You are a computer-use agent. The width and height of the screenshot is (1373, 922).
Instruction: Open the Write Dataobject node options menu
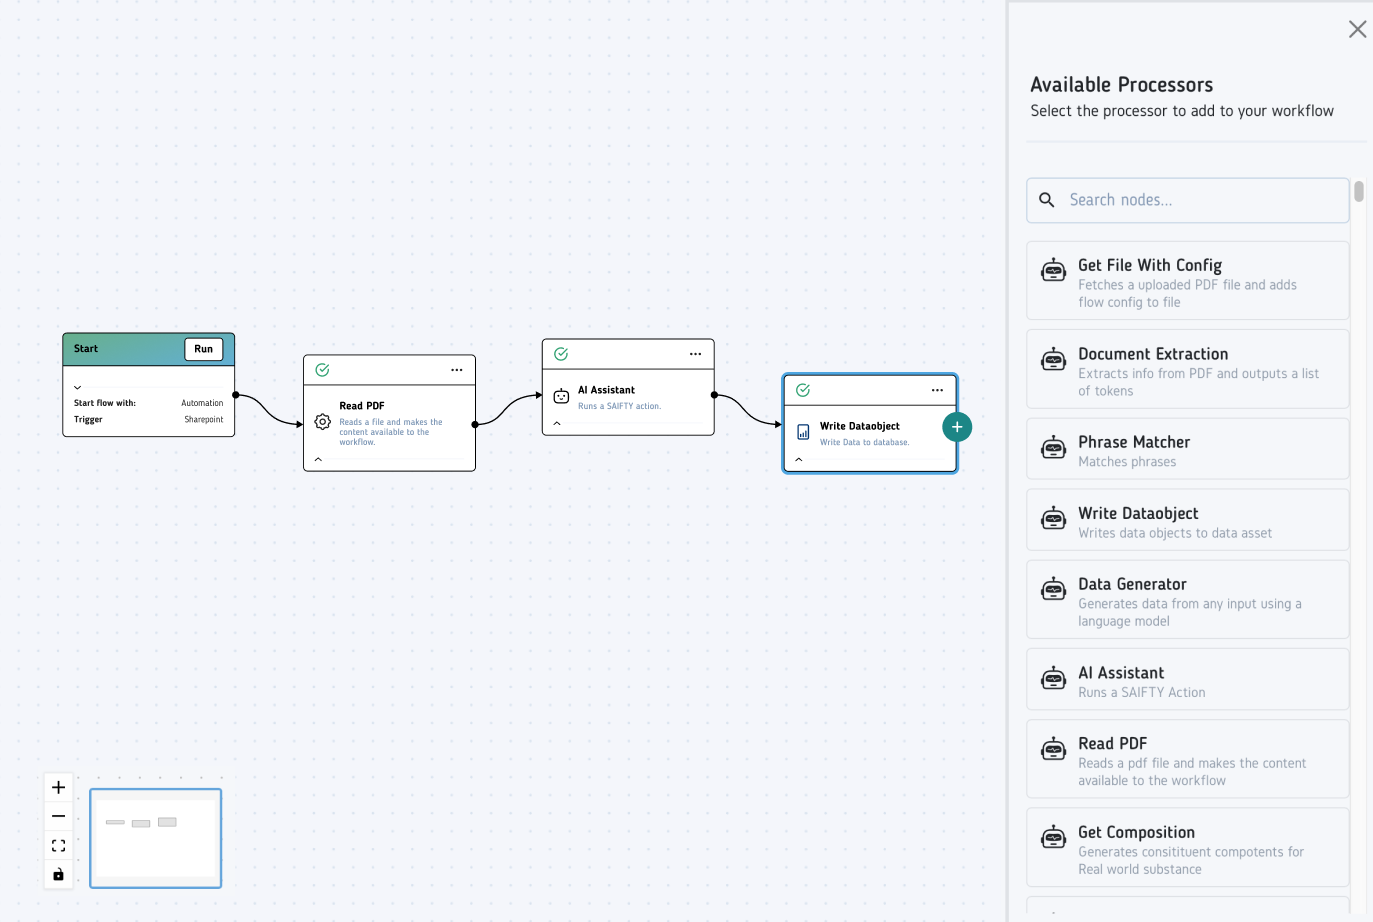click(937, 390)
